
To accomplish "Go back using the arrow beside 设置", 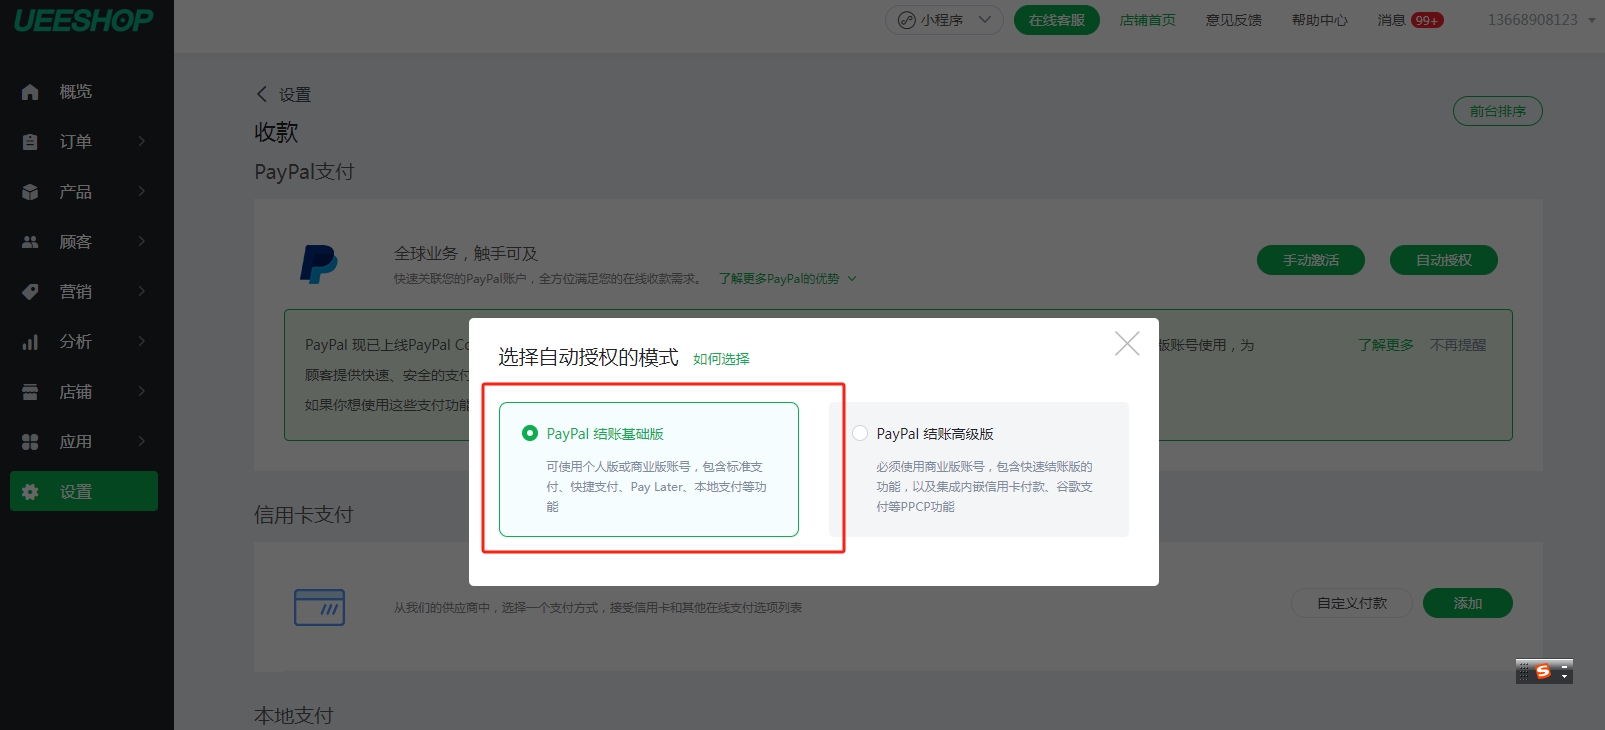I will 262,94.
